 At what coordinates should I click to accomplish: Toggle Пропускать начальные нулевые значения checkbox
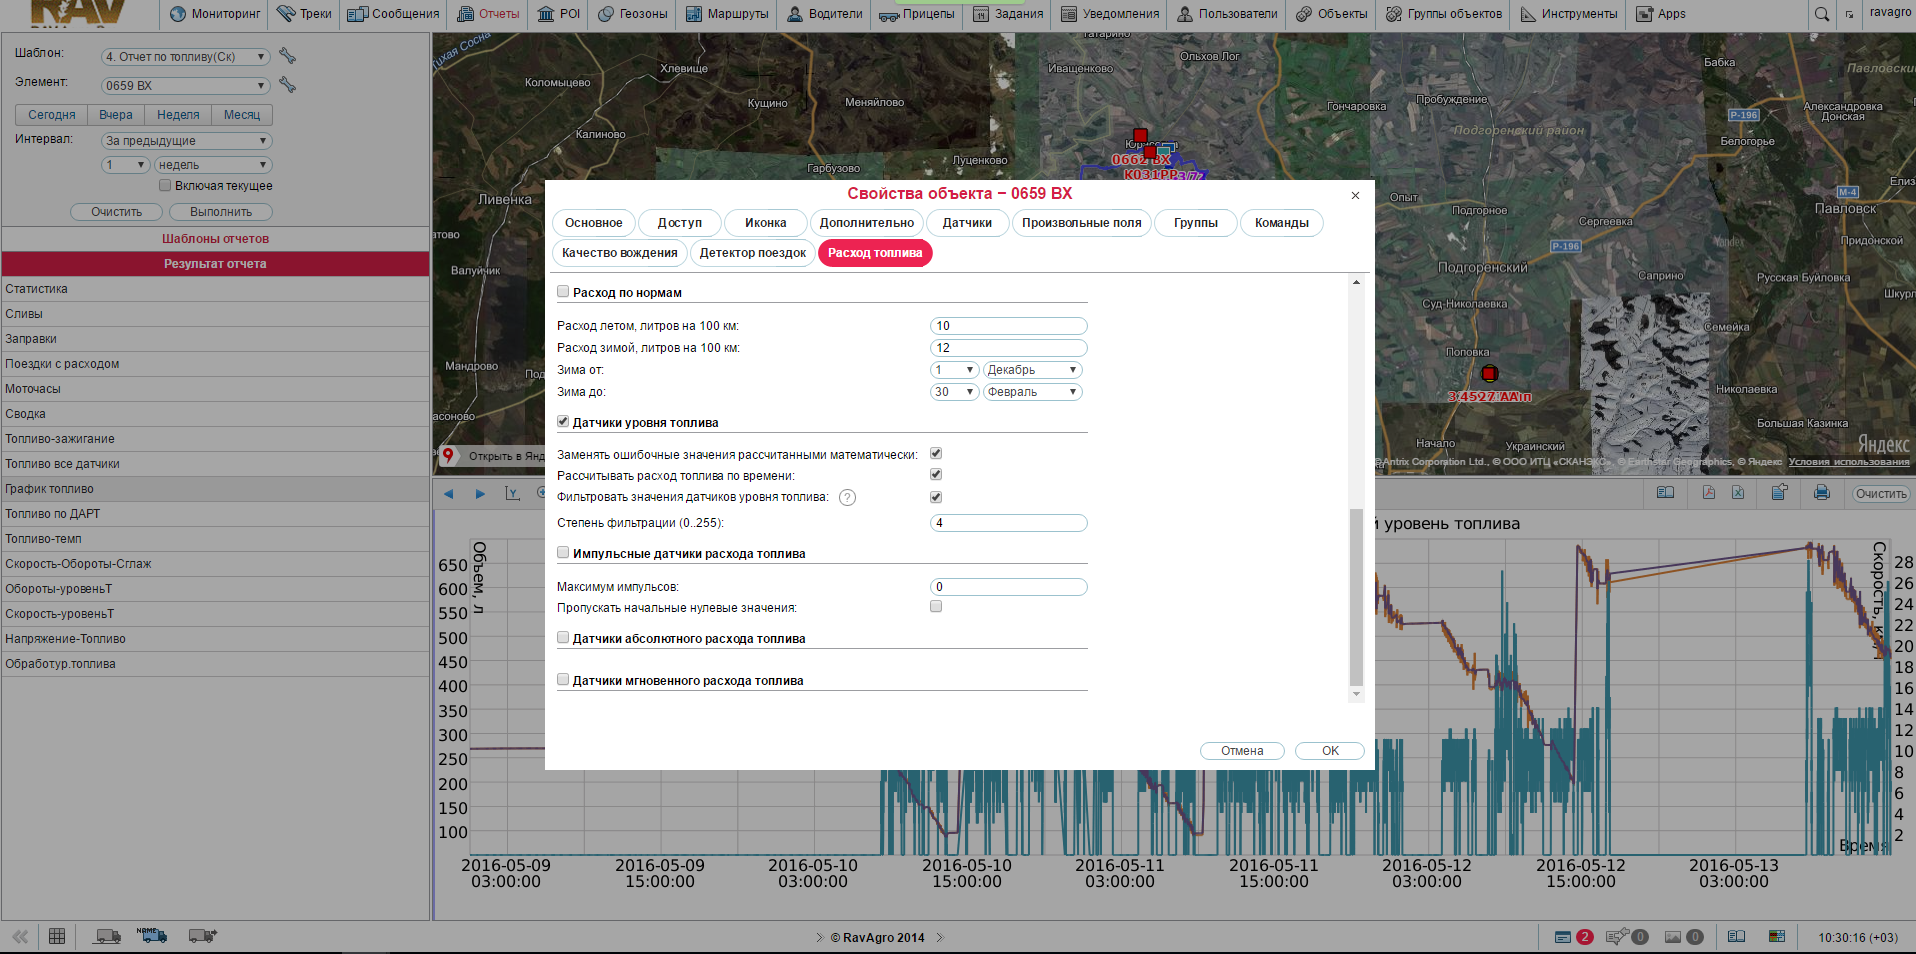point(936,607)
